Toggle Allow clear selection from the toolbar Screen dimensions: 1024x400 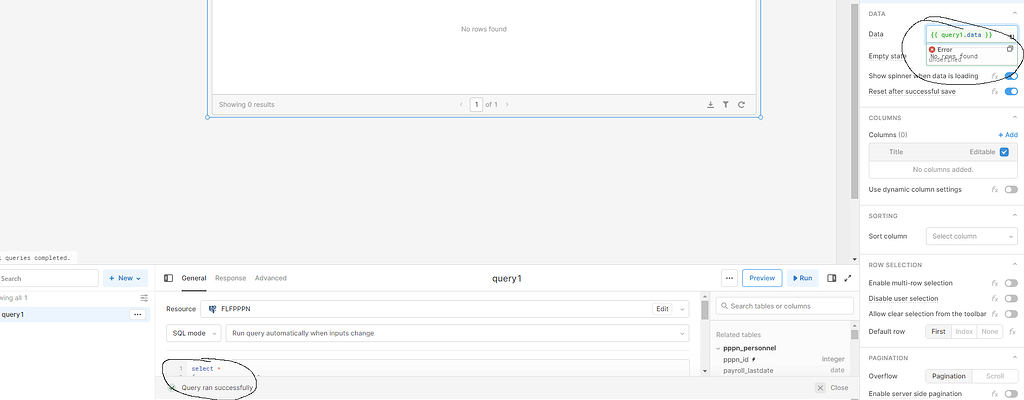click(x=1011, y=314)
